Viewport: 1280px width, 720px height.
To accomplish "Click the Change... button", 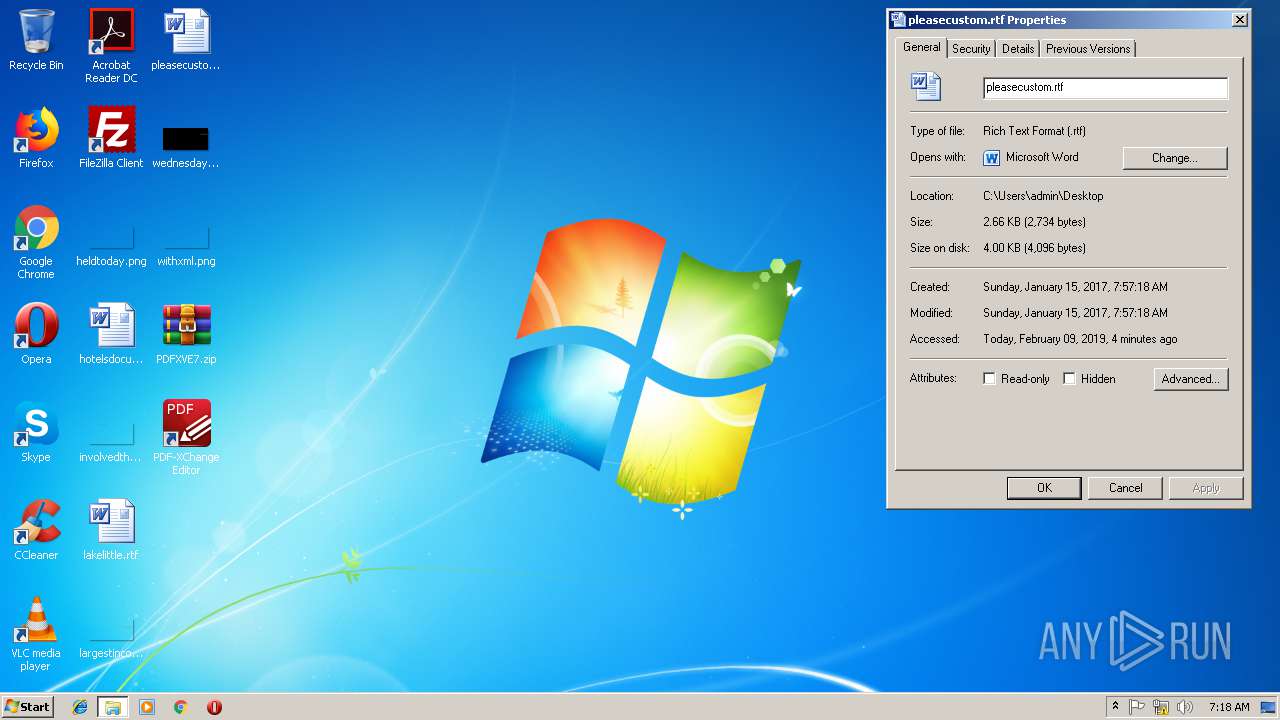I will pyautogui.click(x=1175, y=158).
